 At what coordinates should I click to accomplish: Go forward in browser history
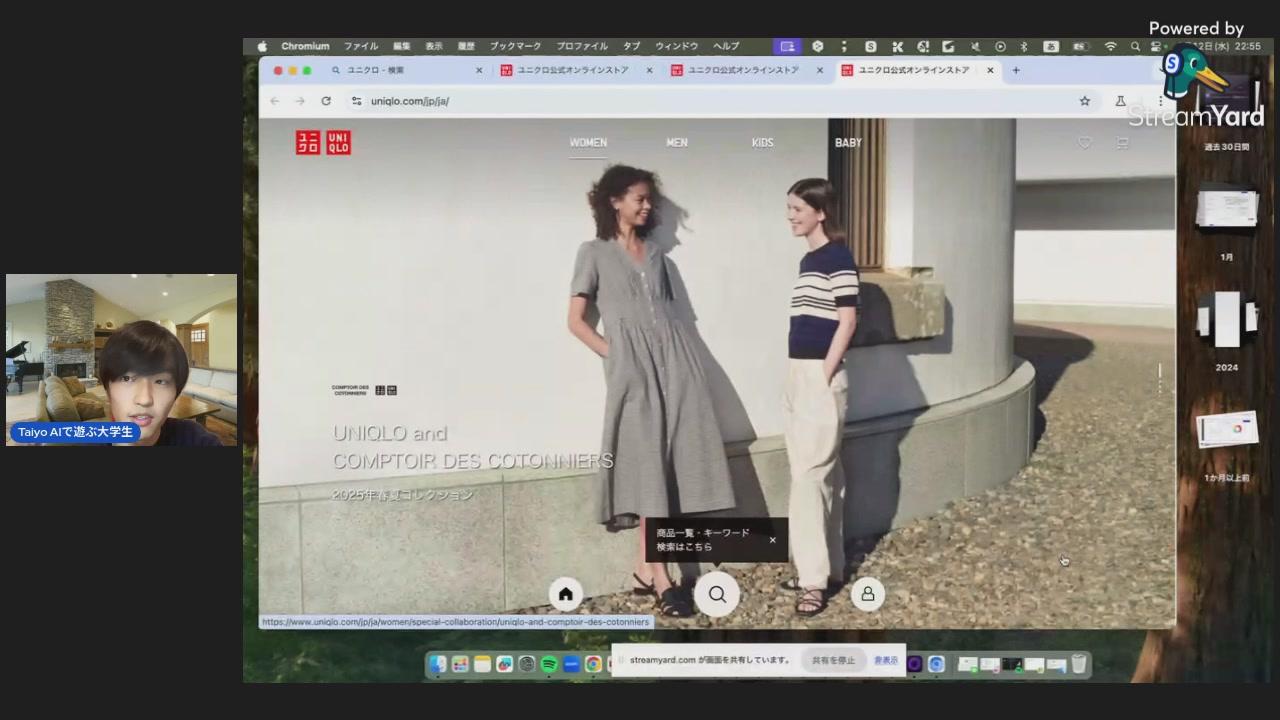[x=299, y=101]
